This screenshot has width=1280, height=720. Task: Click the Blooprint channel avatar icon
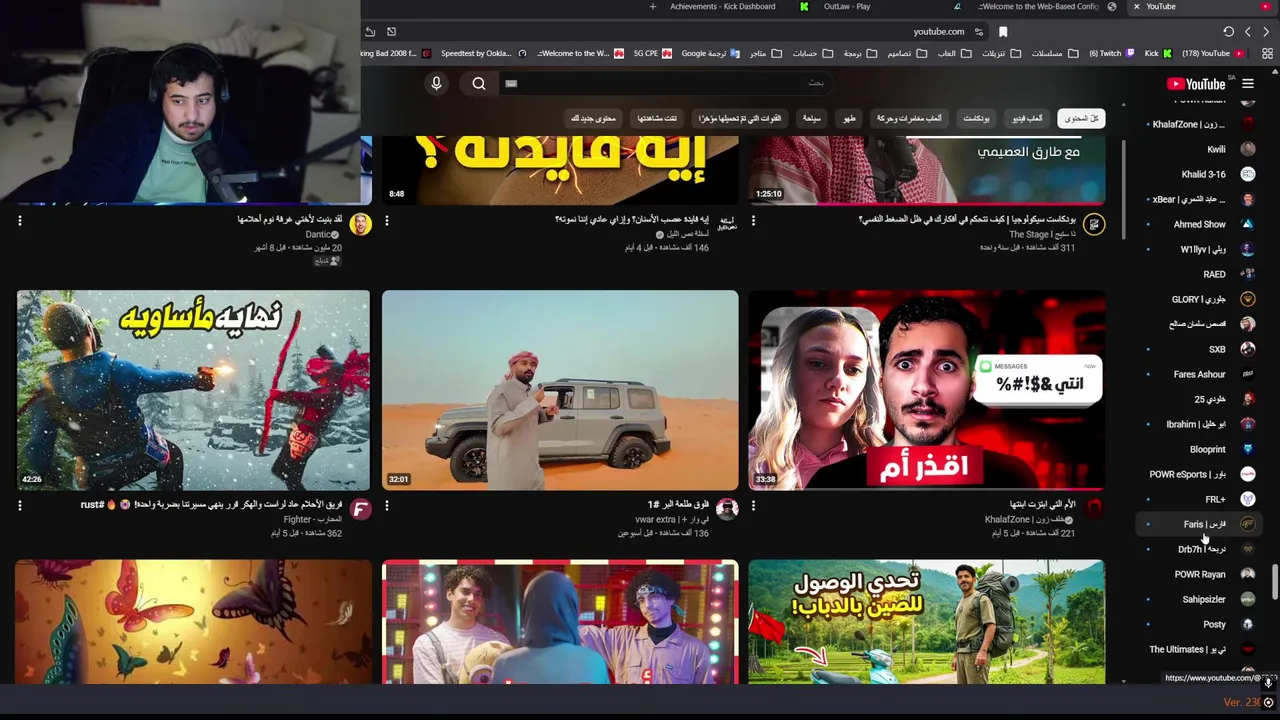[x=1247, y=449]
